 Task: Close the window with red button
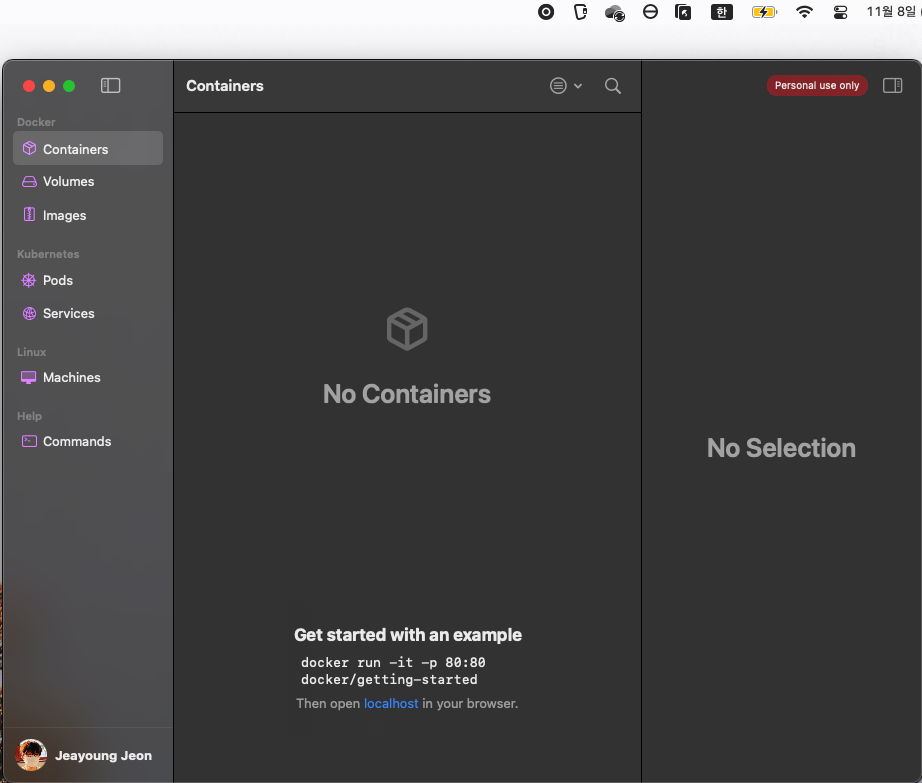[x=29, y=86]
